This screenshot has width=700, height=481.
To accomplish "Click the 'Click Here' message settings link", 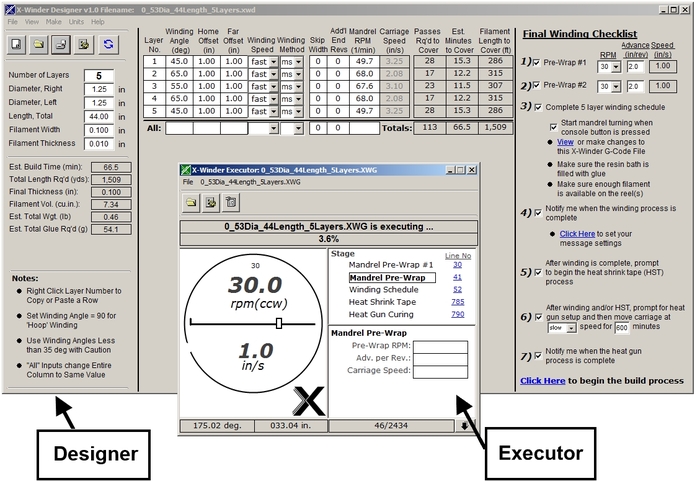I will click(x=577, y=234).
